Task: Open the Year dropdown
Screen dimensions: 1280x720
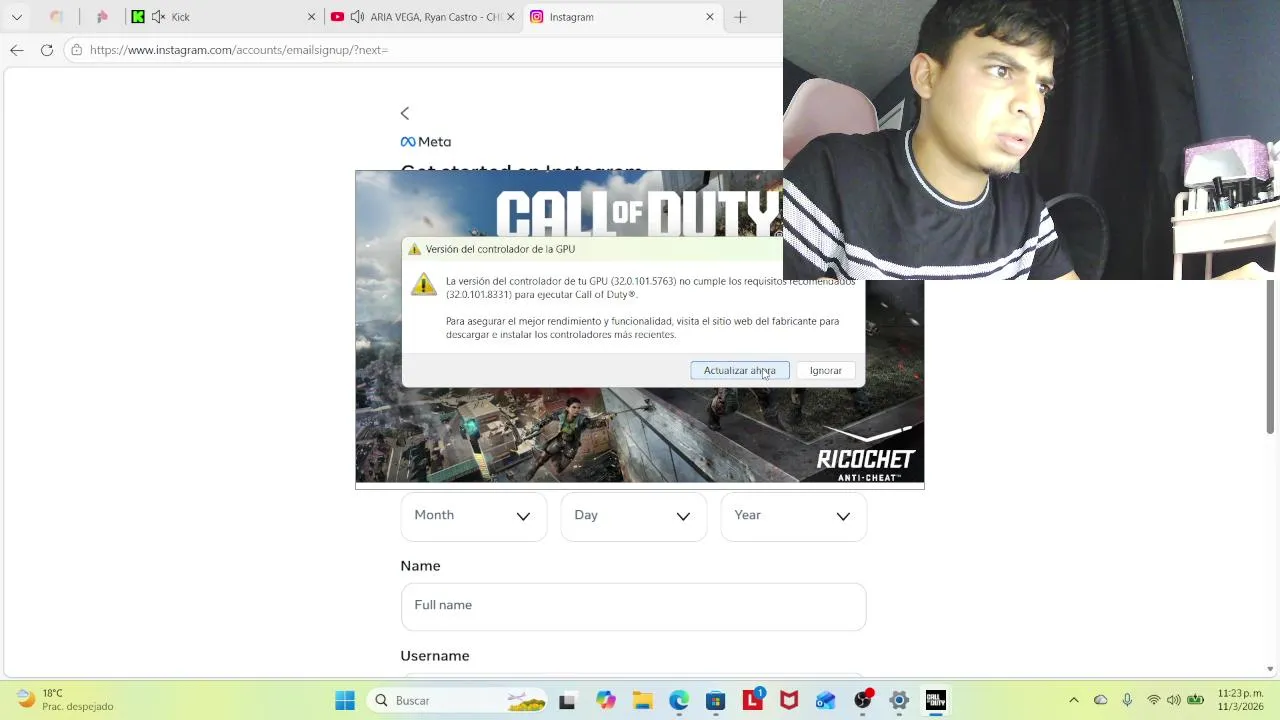Action: pyautogui.click(x=794, y=516)
